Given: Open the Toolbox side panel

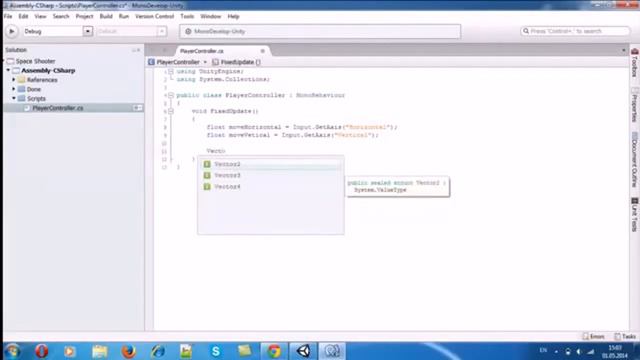Looking at the screenshot, I should click(x=635, y=63).
